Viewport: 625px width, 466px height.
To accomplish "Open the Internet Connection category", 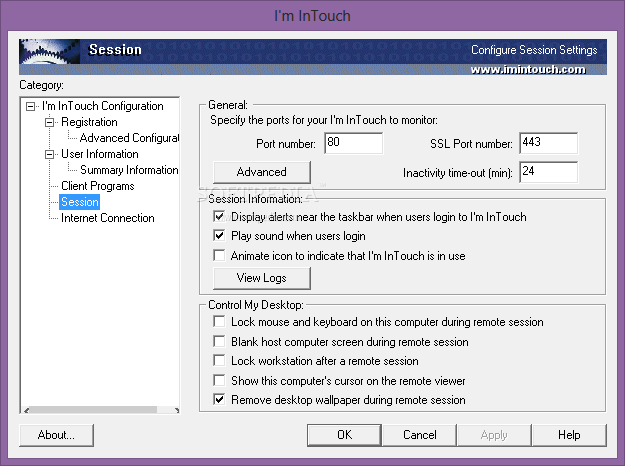I will (108, 218).
